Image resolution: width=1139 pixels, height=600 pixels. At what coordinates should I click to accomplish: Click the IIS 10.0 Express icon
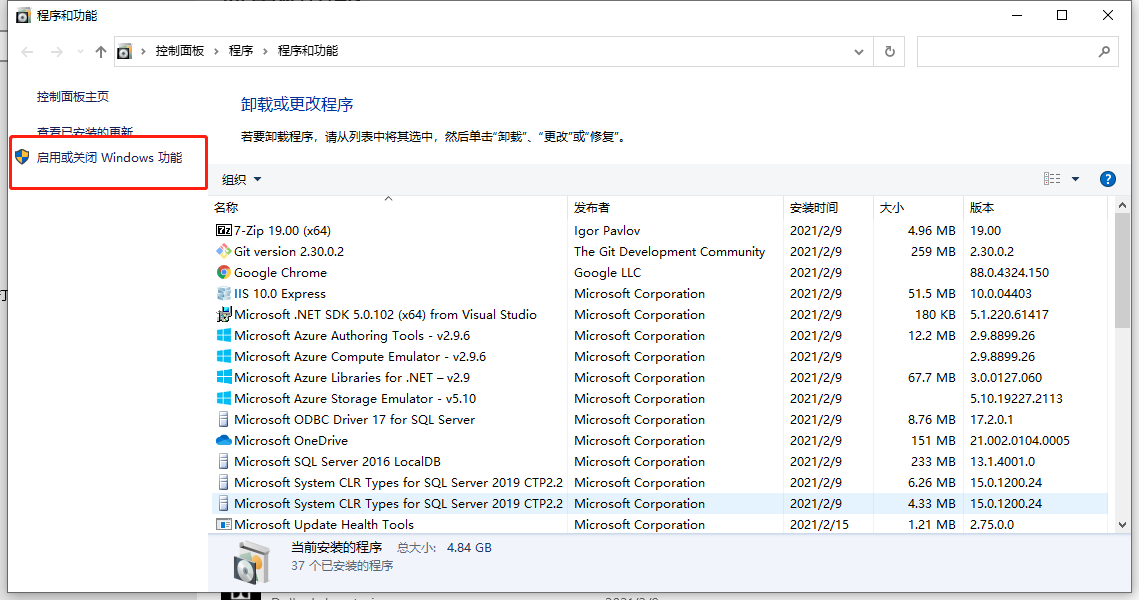point(224,293)
